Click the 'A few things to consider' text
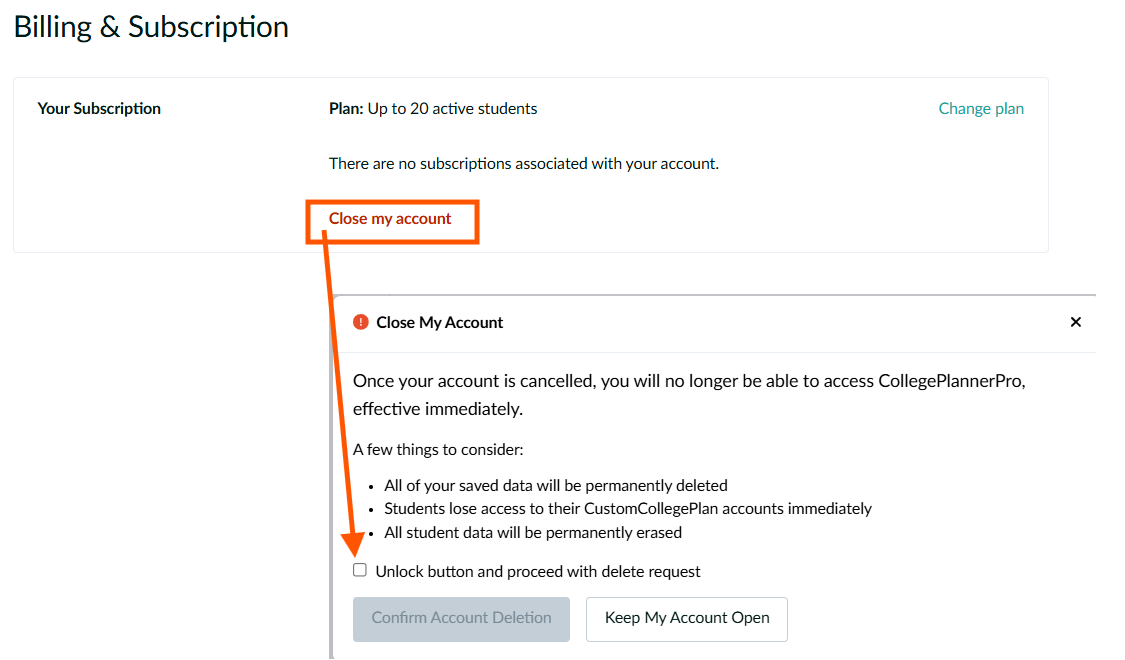1125x660 pixels. 438,450
